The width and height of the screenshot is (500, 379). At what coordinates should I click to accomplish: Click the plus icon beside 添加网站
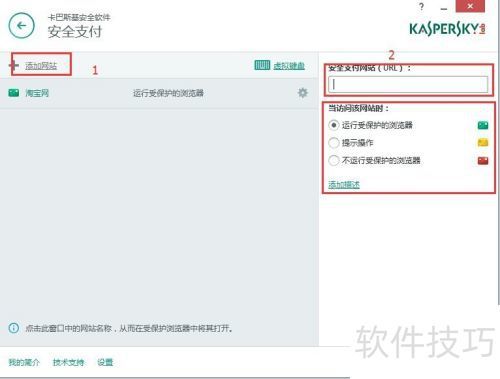pos(14,65)
